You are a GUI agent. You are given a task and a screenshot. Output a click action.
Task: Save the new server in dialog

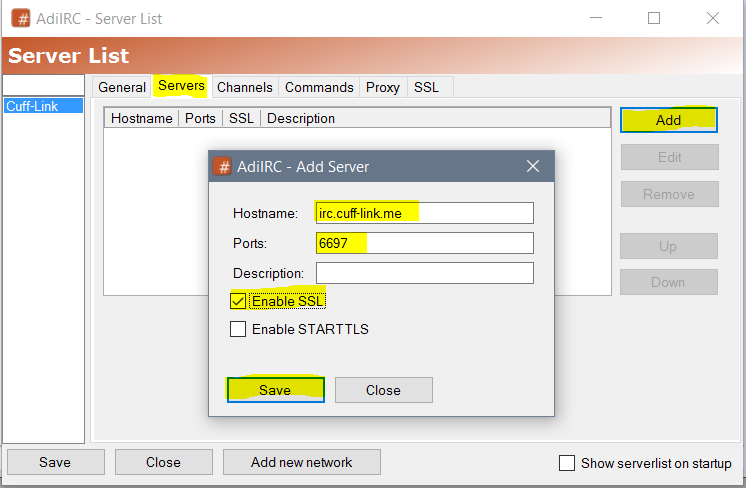click(275, 390)
